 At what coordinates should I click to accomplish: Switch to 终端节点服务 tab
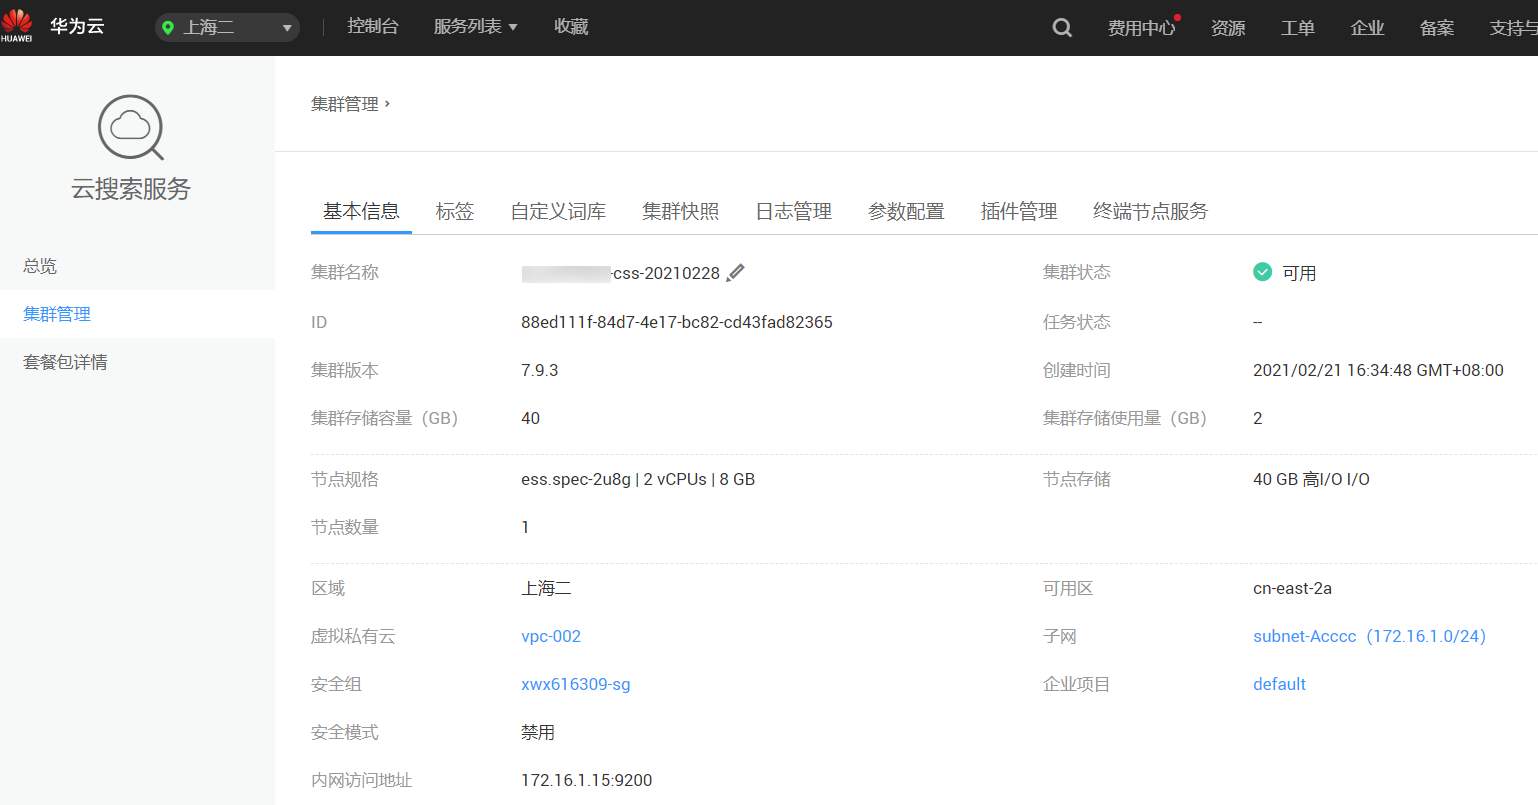click(x=1150, y=211)
